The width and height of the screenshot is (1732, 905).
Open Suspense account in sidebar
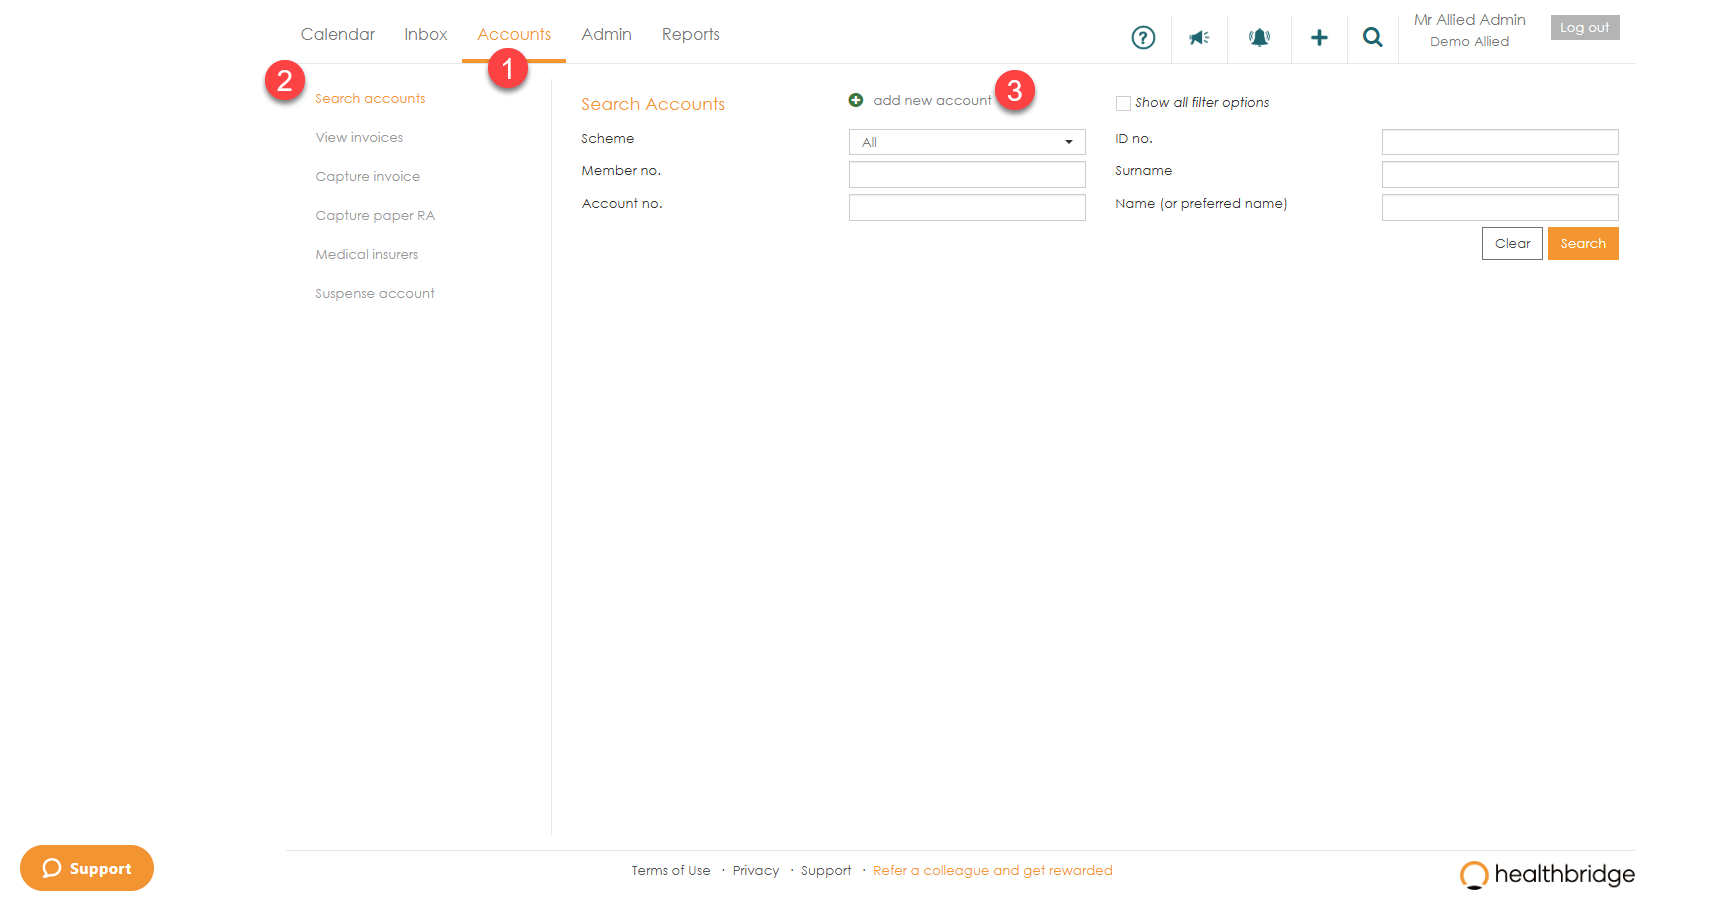pyautogui.click(x=375, y=293)
